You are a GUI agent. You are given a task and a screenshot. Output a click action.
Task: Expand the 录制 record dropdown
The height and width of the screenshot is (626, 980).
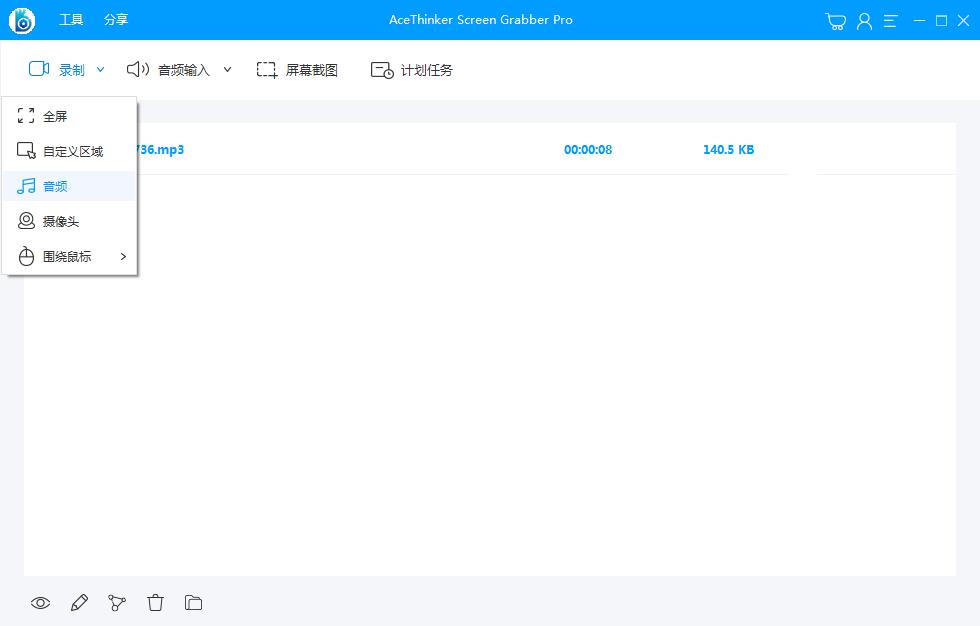(100, 70)
